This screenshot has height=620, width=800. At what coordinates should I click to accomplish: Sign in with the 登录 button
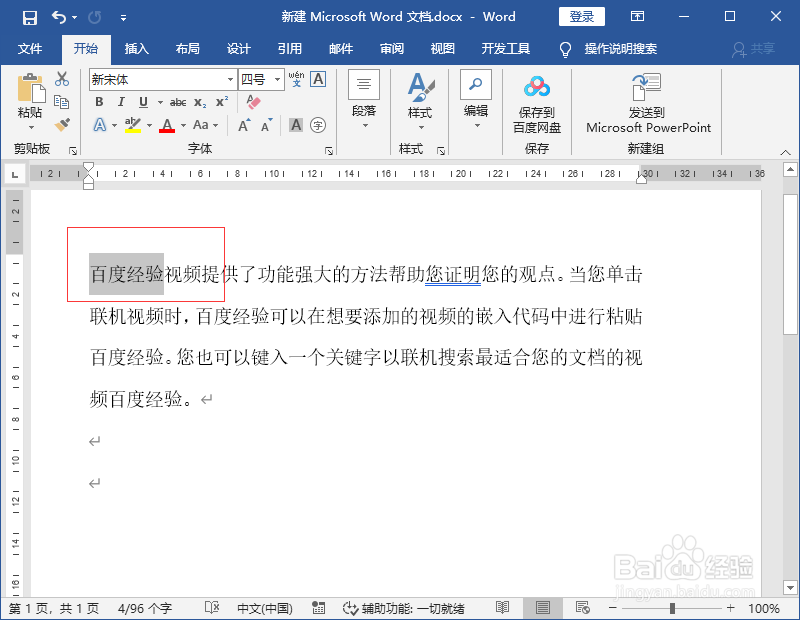[582, 16]
